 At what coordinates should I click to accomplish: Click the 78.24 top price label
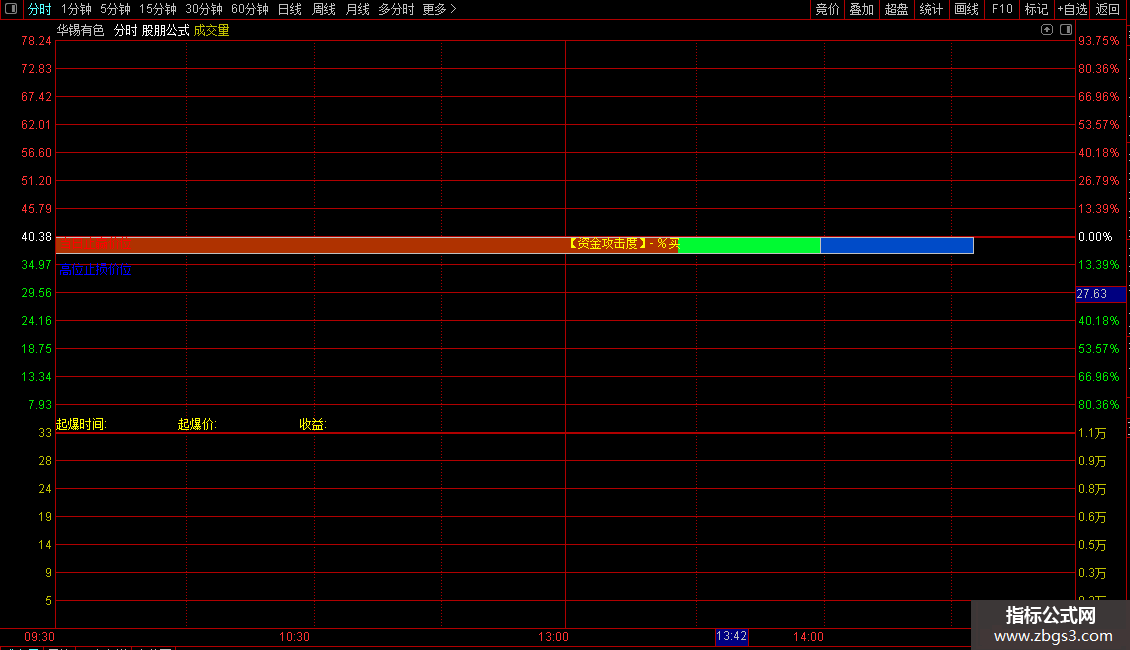coord(37,41)
